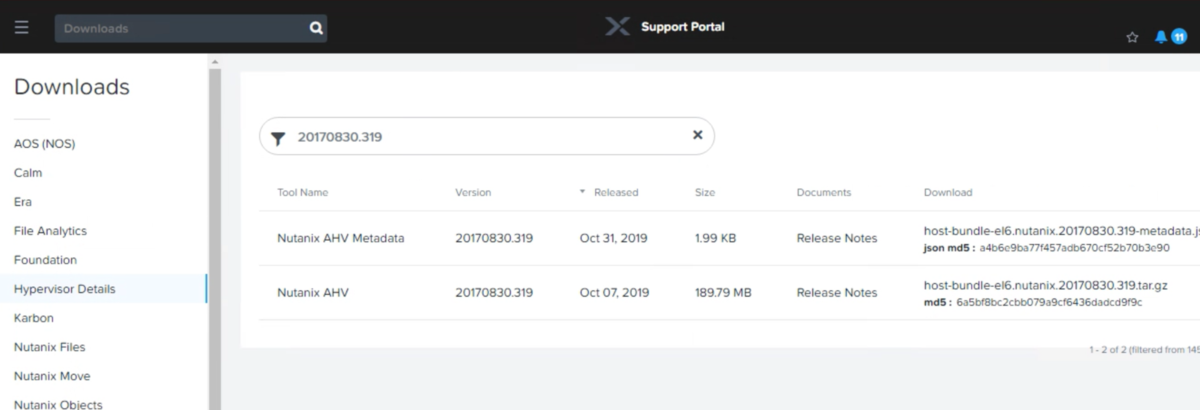
Task: Click Oct 31, 2019 release date
Action: coord(614,239)
